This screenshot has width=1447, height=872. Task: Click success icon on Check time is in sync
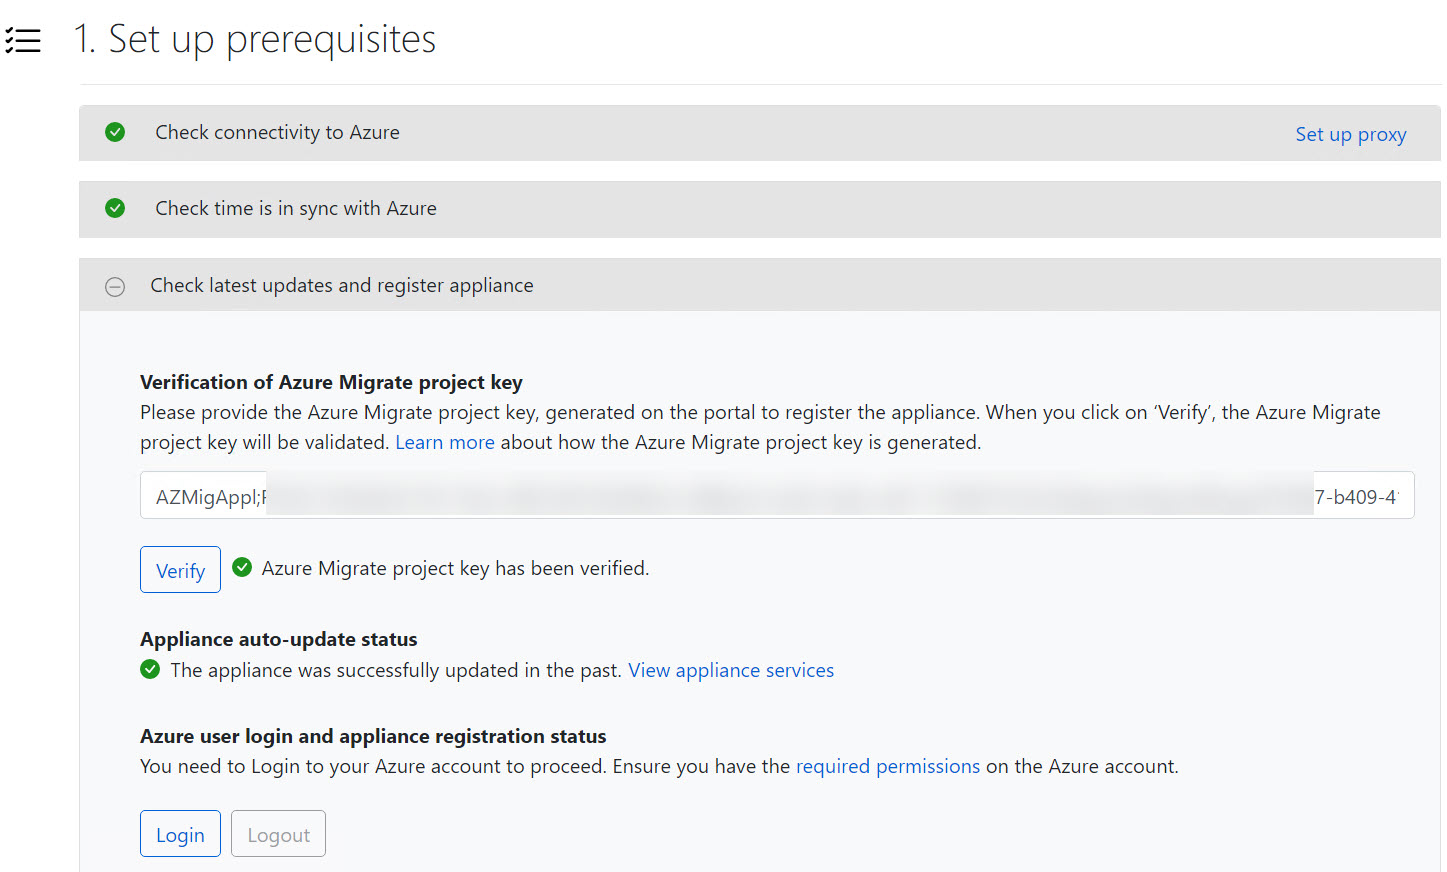tap(115, 208)
